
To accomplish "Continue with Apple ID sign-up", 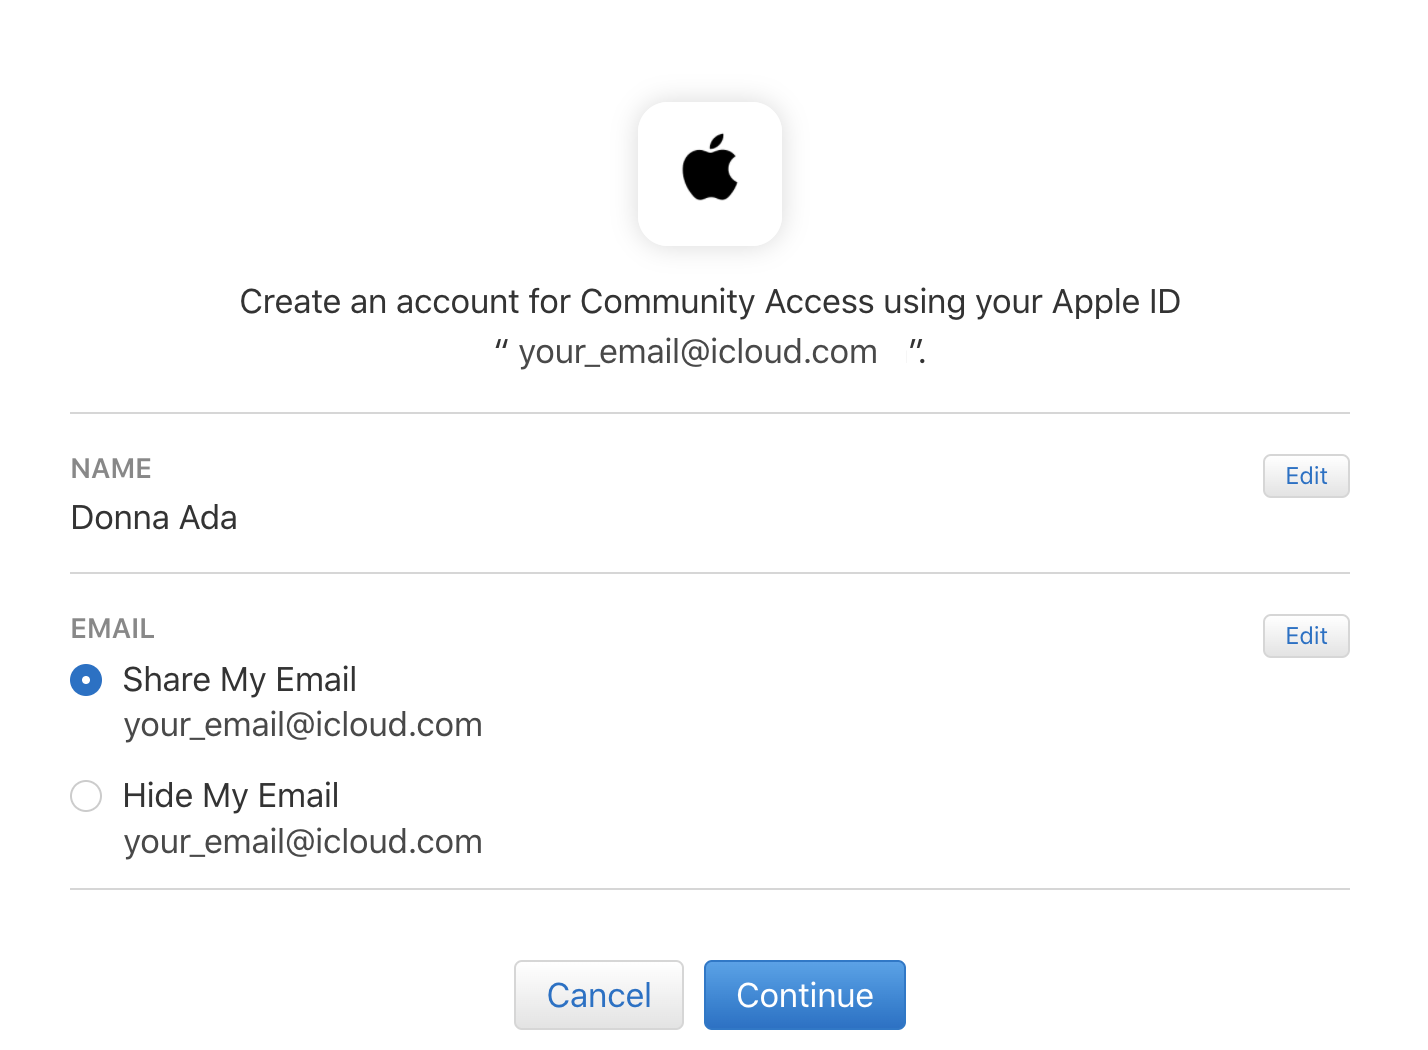I will [x=805, y=995].
